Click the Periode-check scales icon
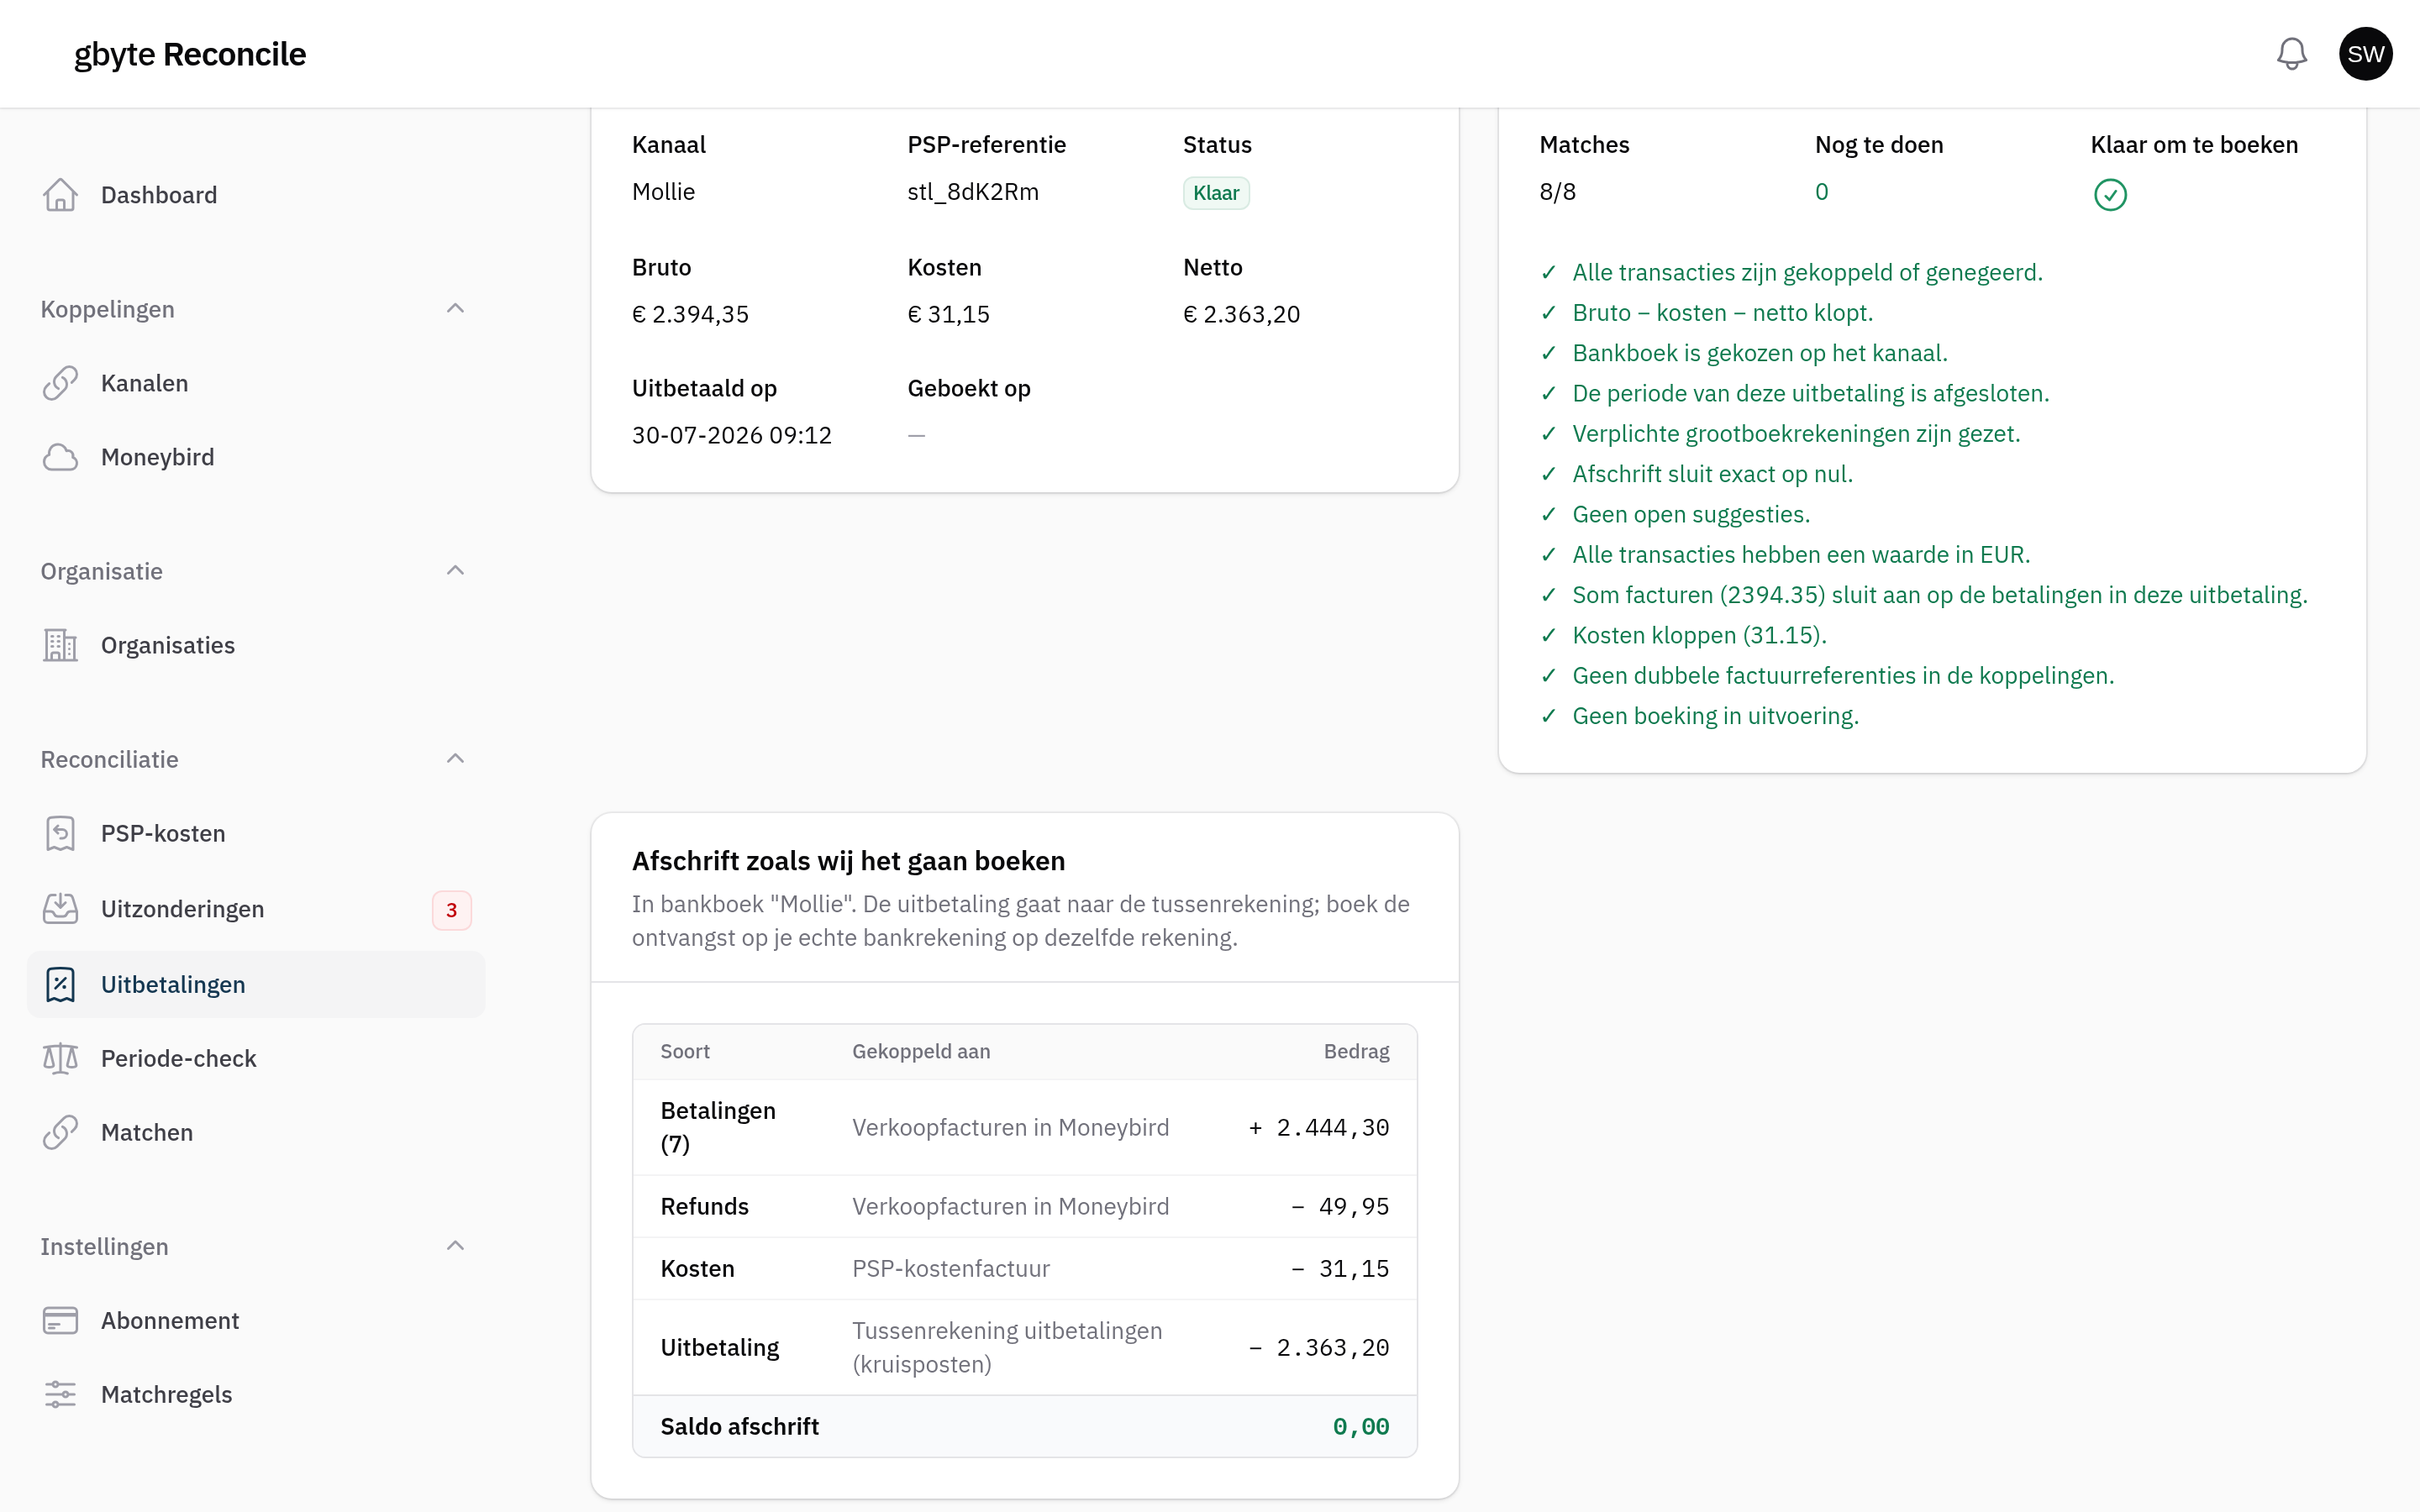The image size is (2420, 1512). tap(60, 1058)
